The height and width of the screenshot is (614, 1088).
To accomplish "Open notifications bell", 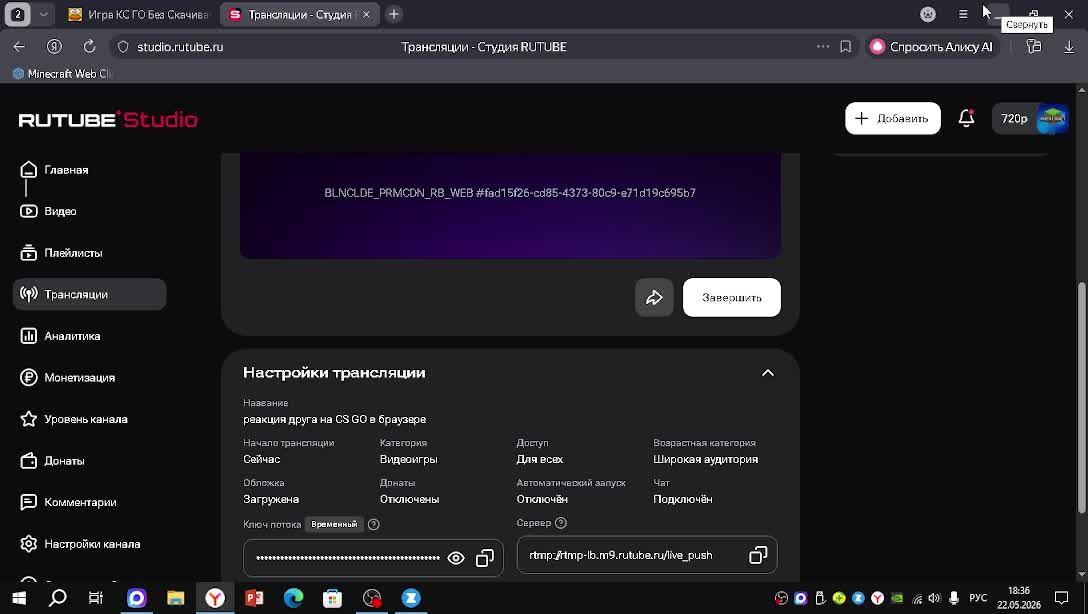I will 966,119.
